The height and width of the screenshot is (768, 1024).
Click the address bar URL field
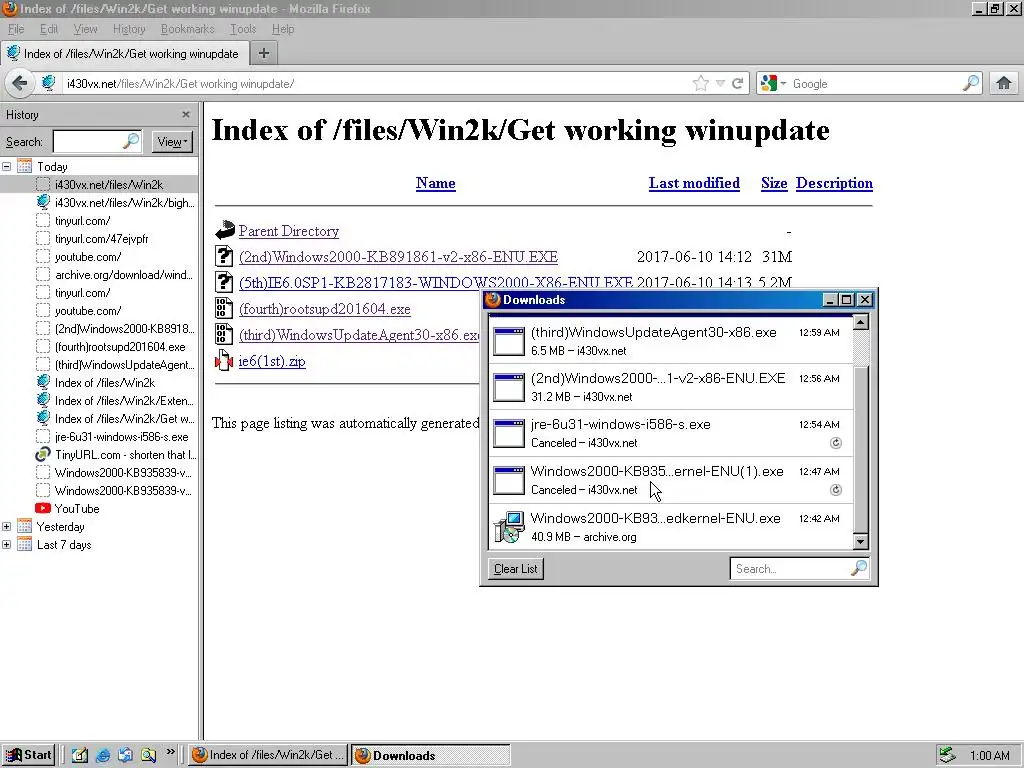pyautogui.click(x=376, y=84)
